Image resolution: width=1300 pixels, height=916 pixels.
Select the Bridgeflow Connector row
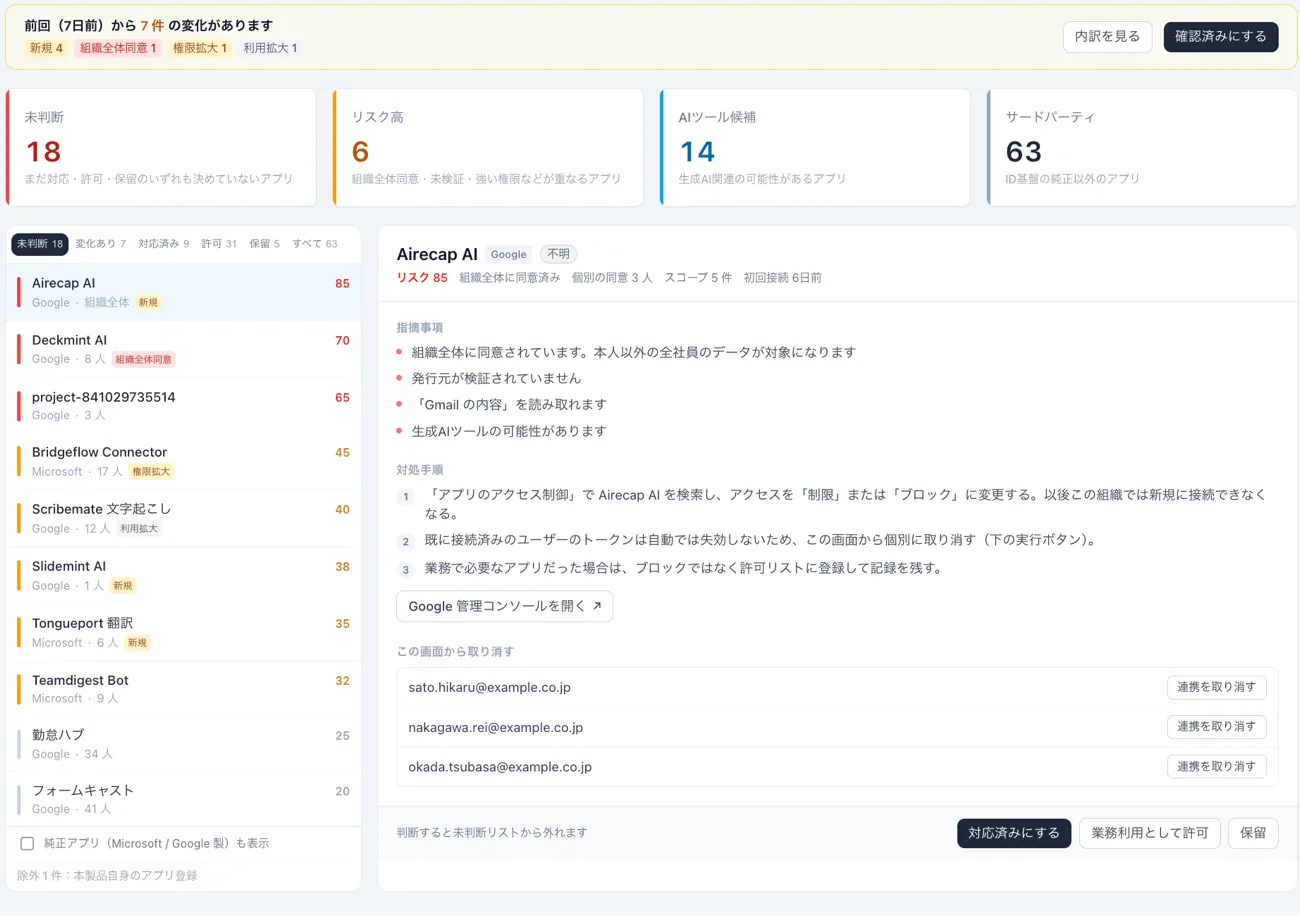[184, 461]
